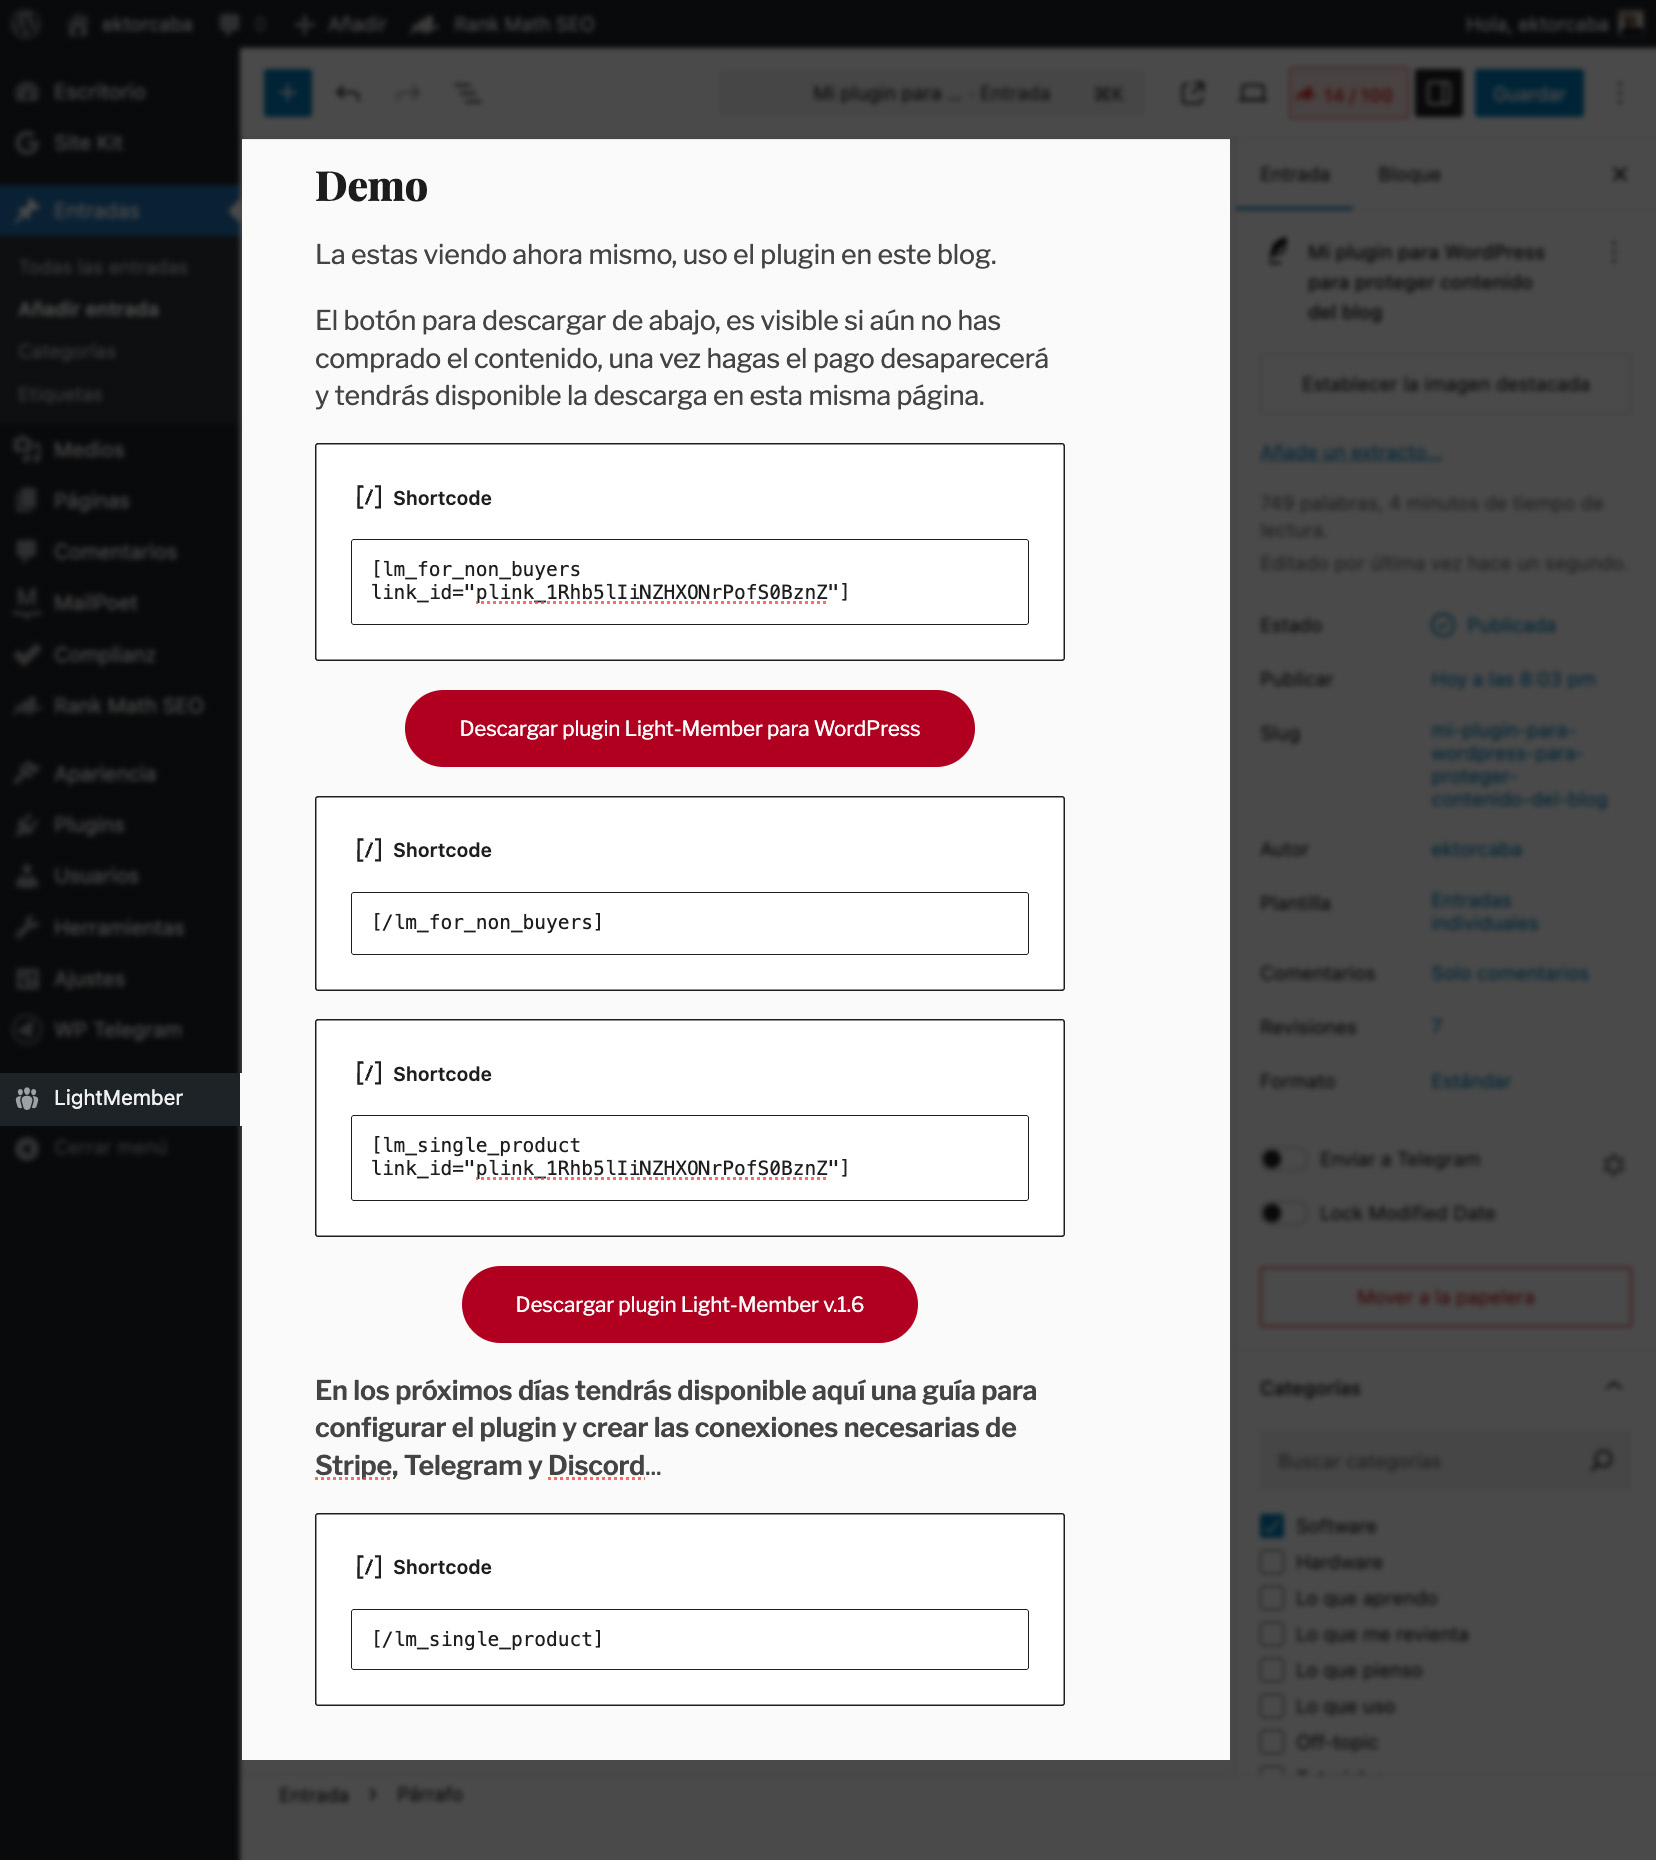Image resolution: width=1656 pixels, height=1860 pixels.
Task: Open the editor options three-dot menu
Action: 1620,94
